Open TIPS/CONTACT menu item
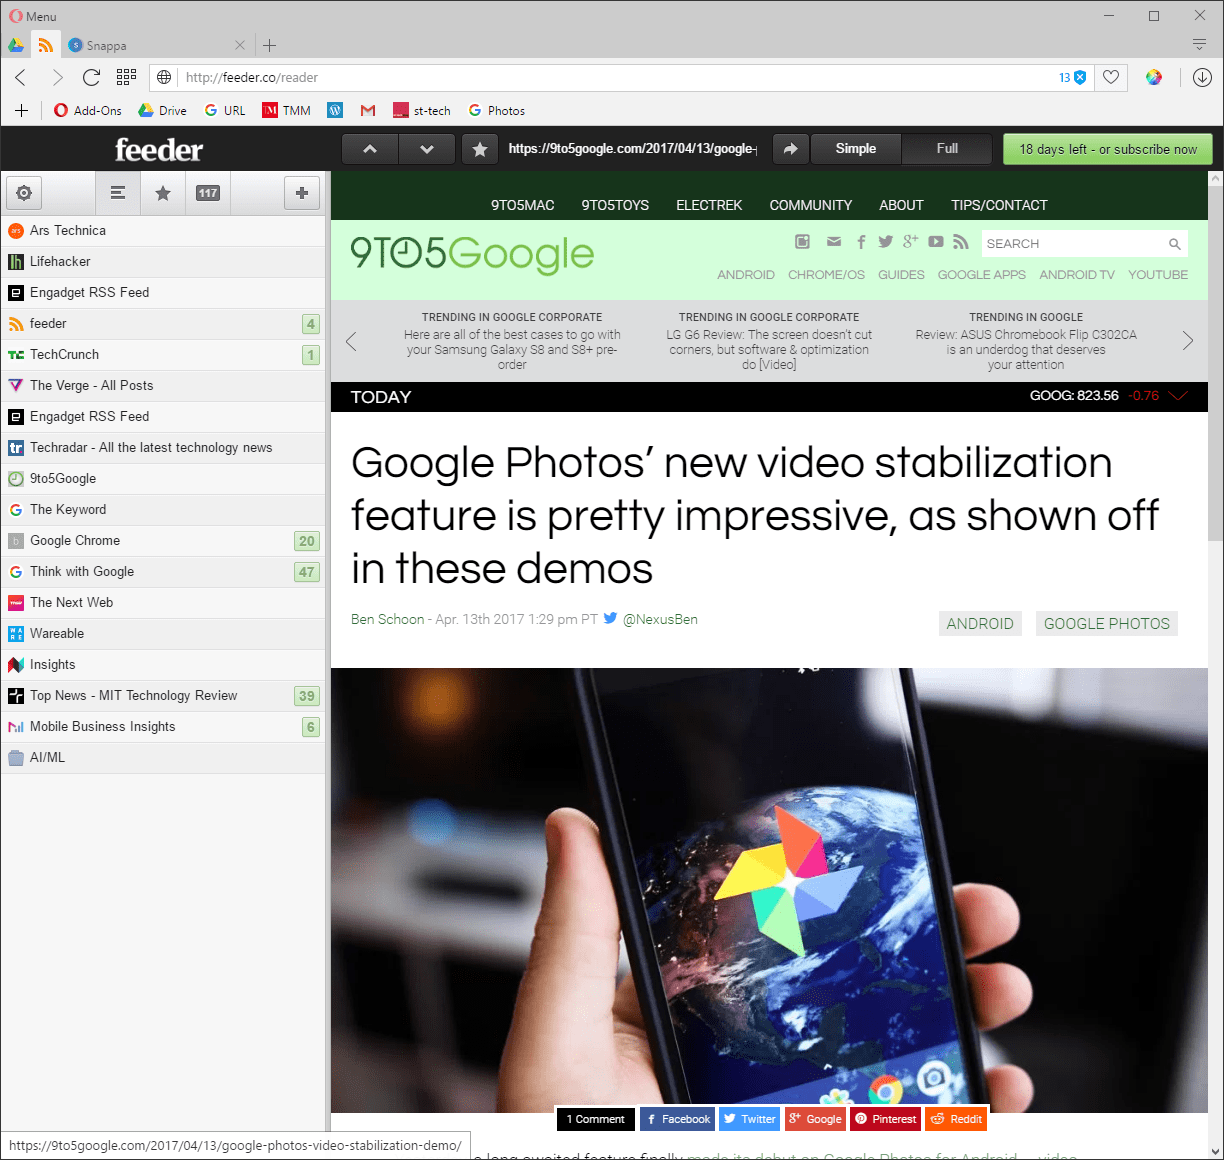The height and width of the screenshot is (1160, 1224). click(999, 205)
